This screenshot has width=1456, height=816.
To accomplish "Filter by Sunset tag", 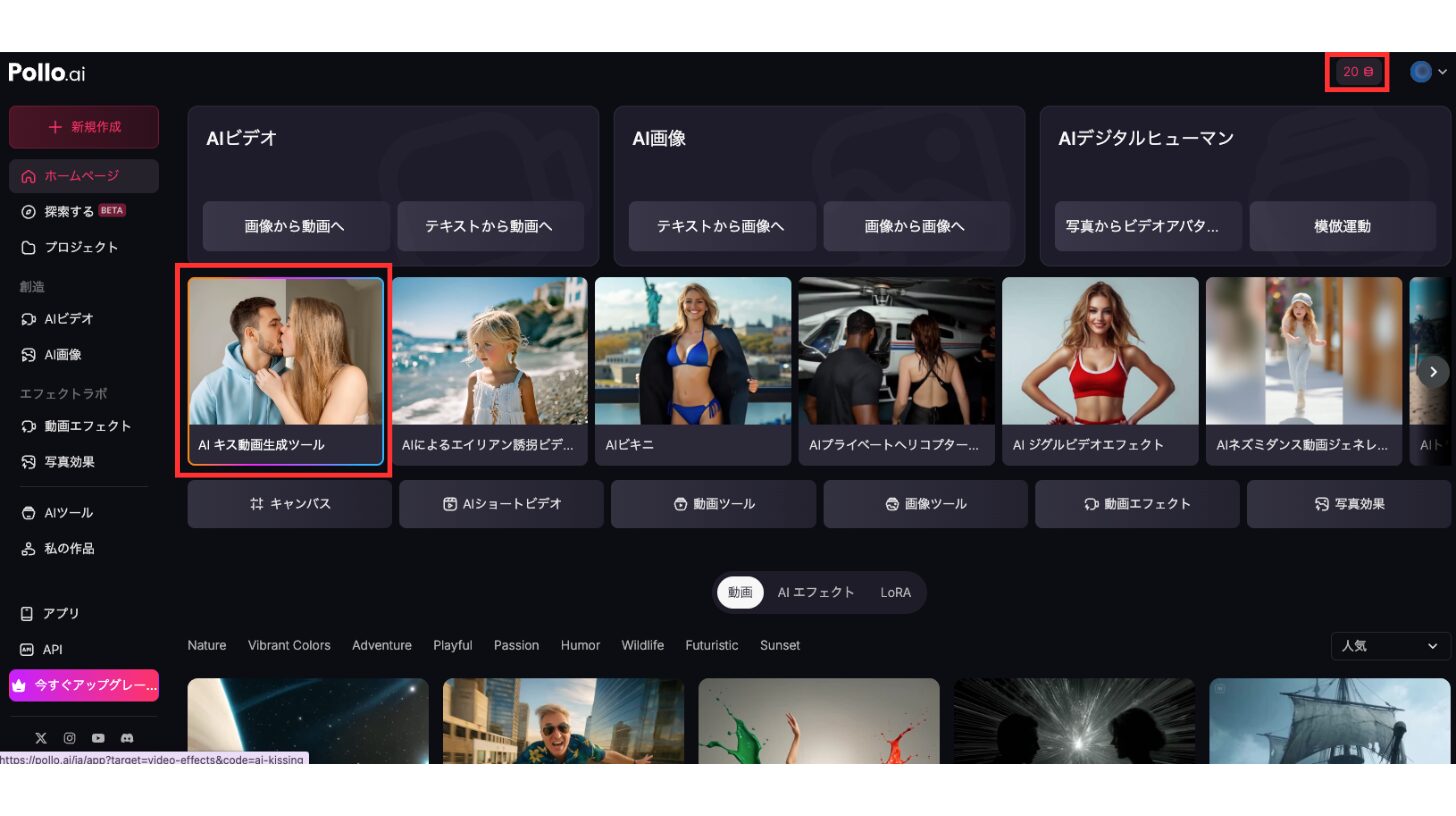I will coord(780,645).
